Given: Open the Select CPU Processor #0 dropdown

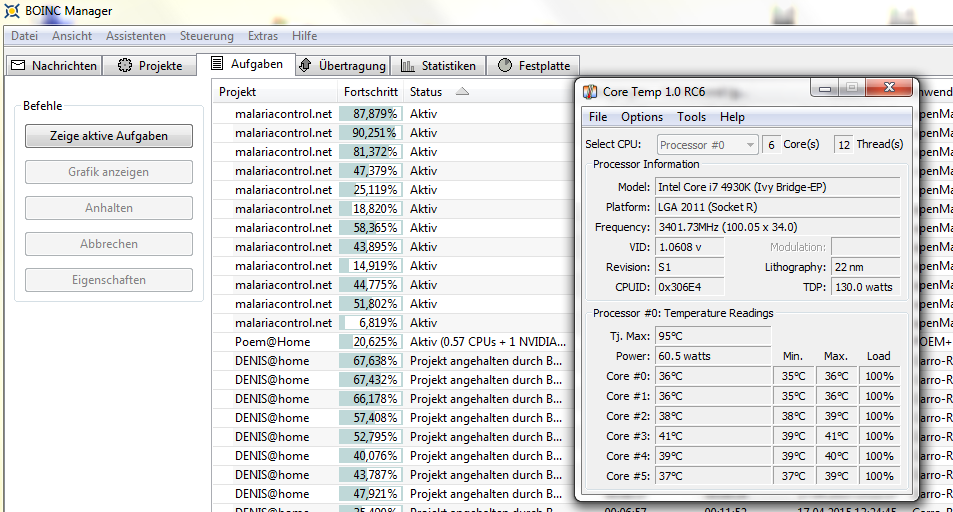Looking at the screenshot, I should tap(707, 145).
